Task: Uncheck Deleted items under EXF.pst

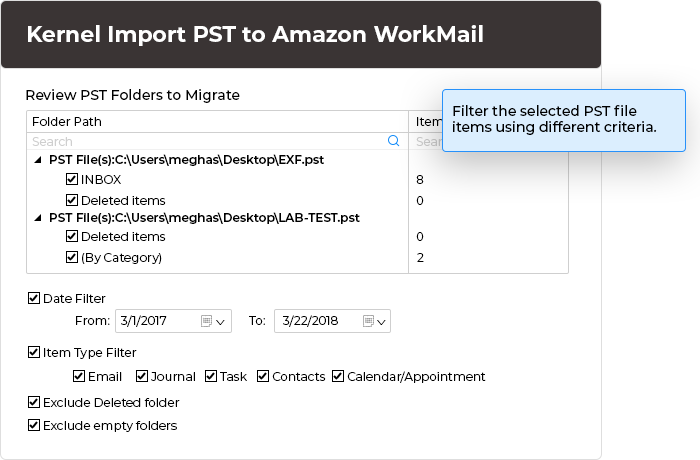Action: coord(72,200)
